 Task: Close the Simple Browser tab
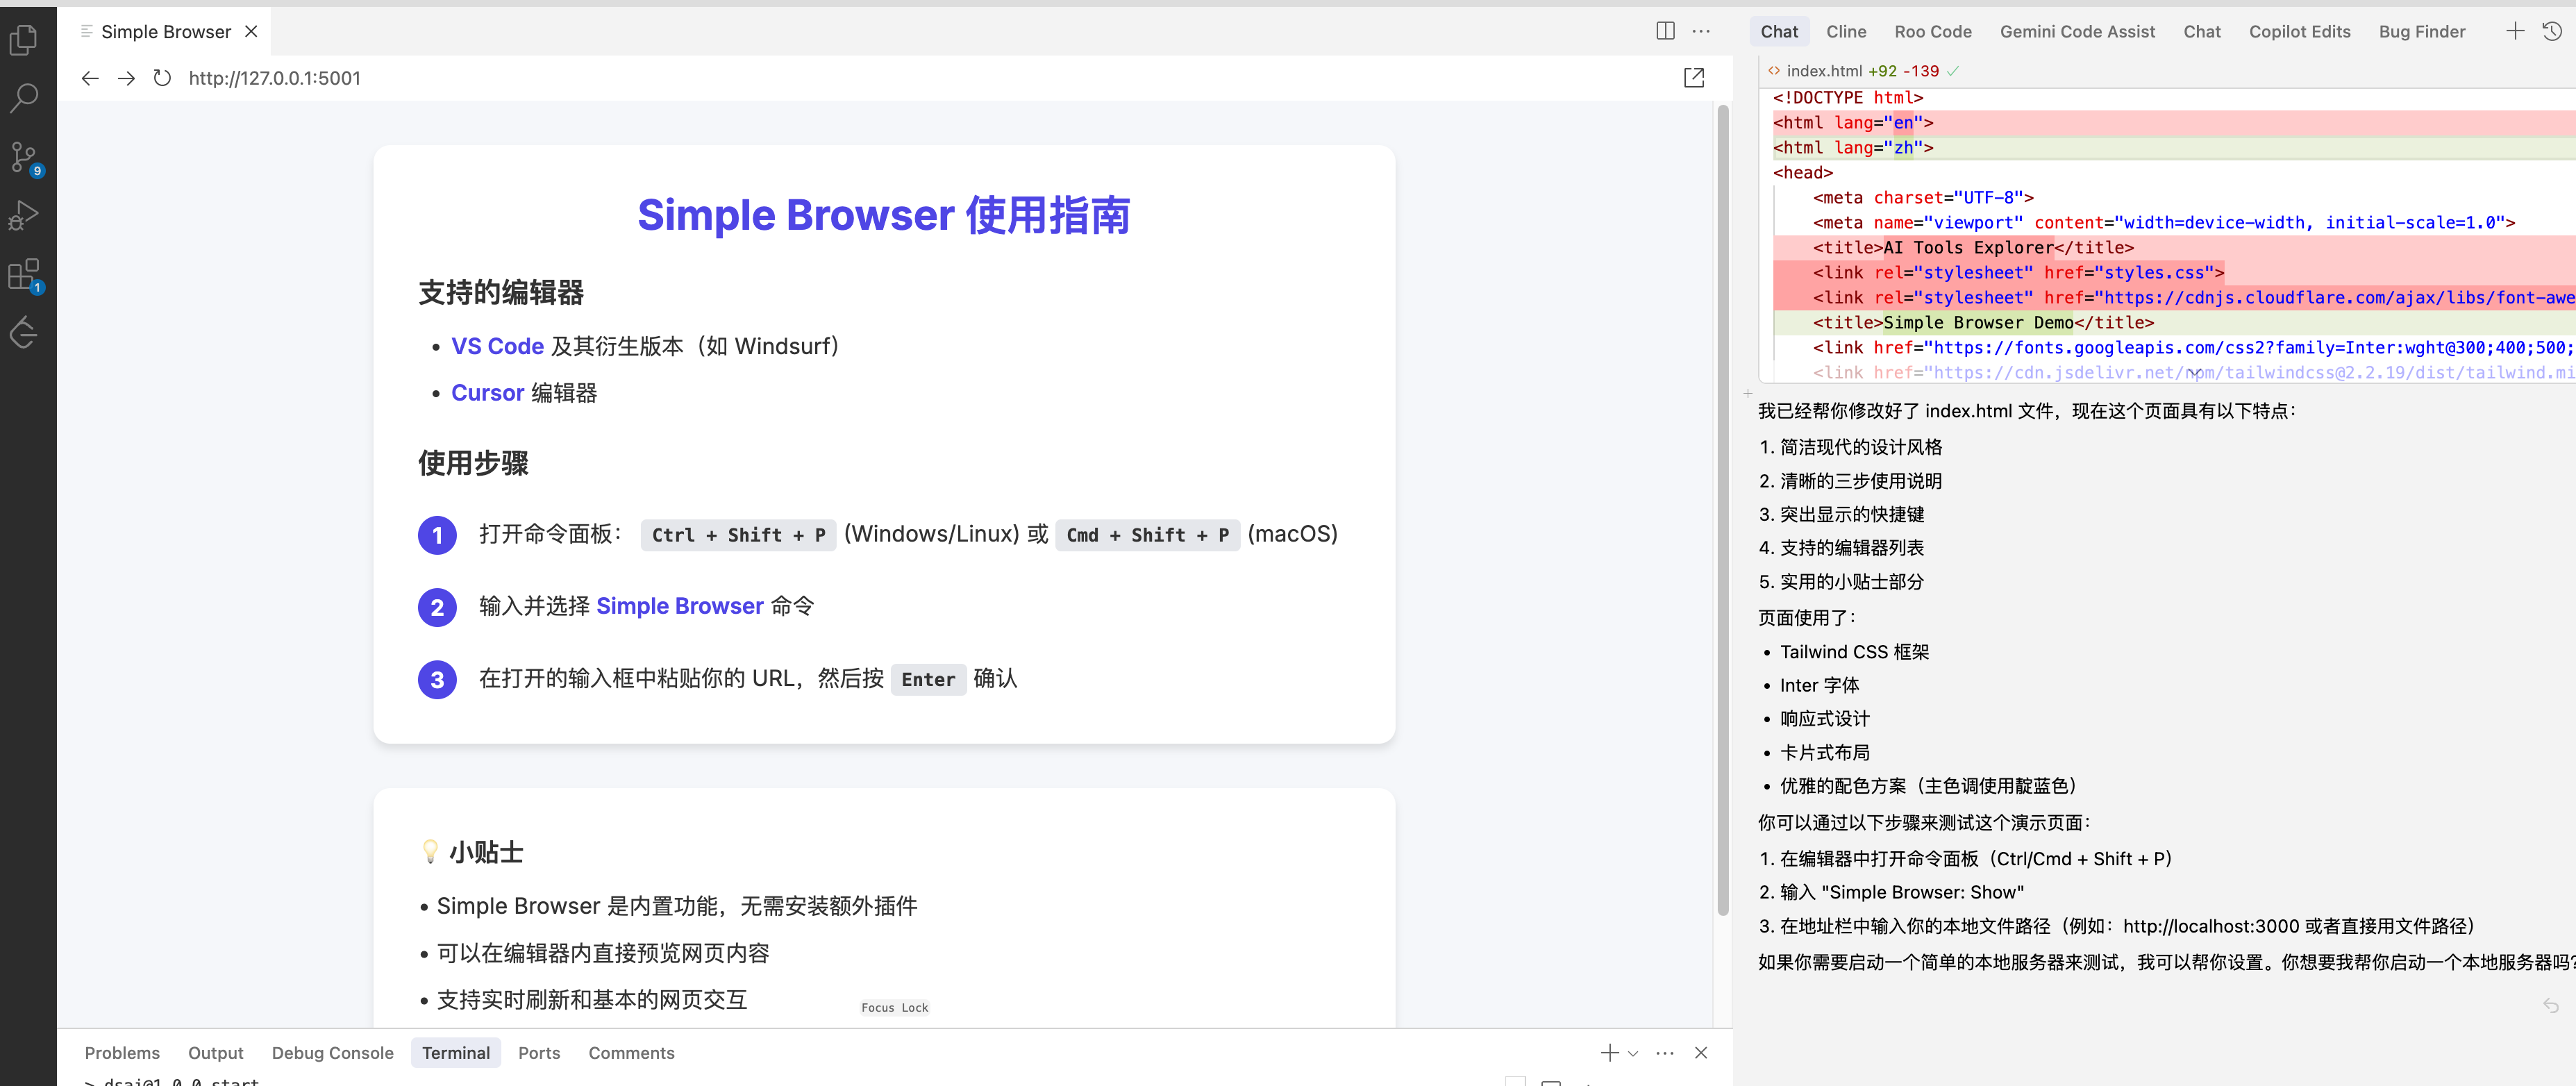coord(251,31)
